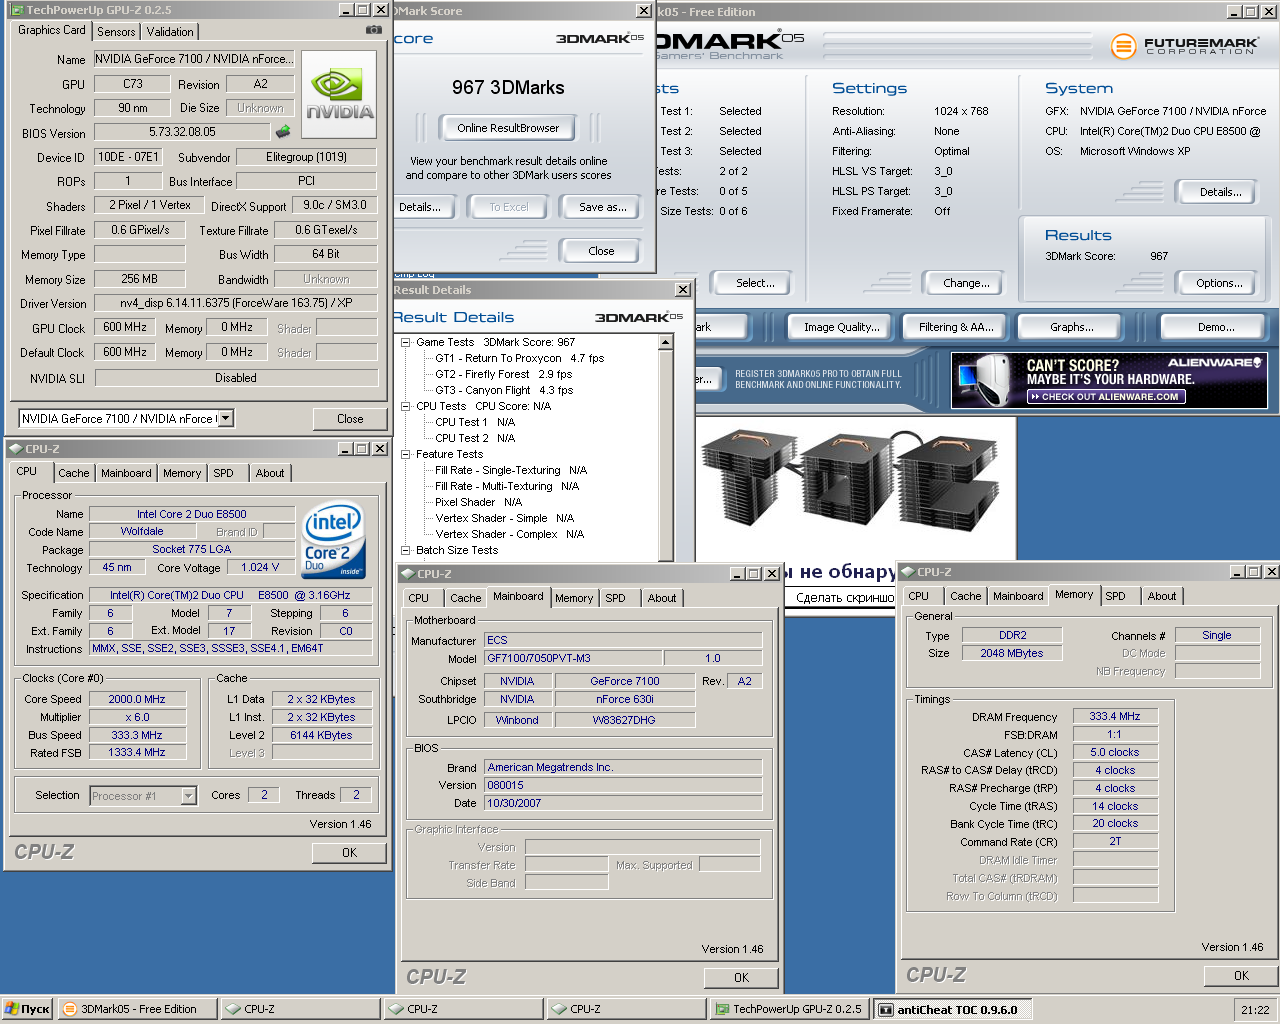The width and height of the screenshot is (1280, 1024).
Task: Click the Online ResultBrowser button
Action: [x=508, y=128]
